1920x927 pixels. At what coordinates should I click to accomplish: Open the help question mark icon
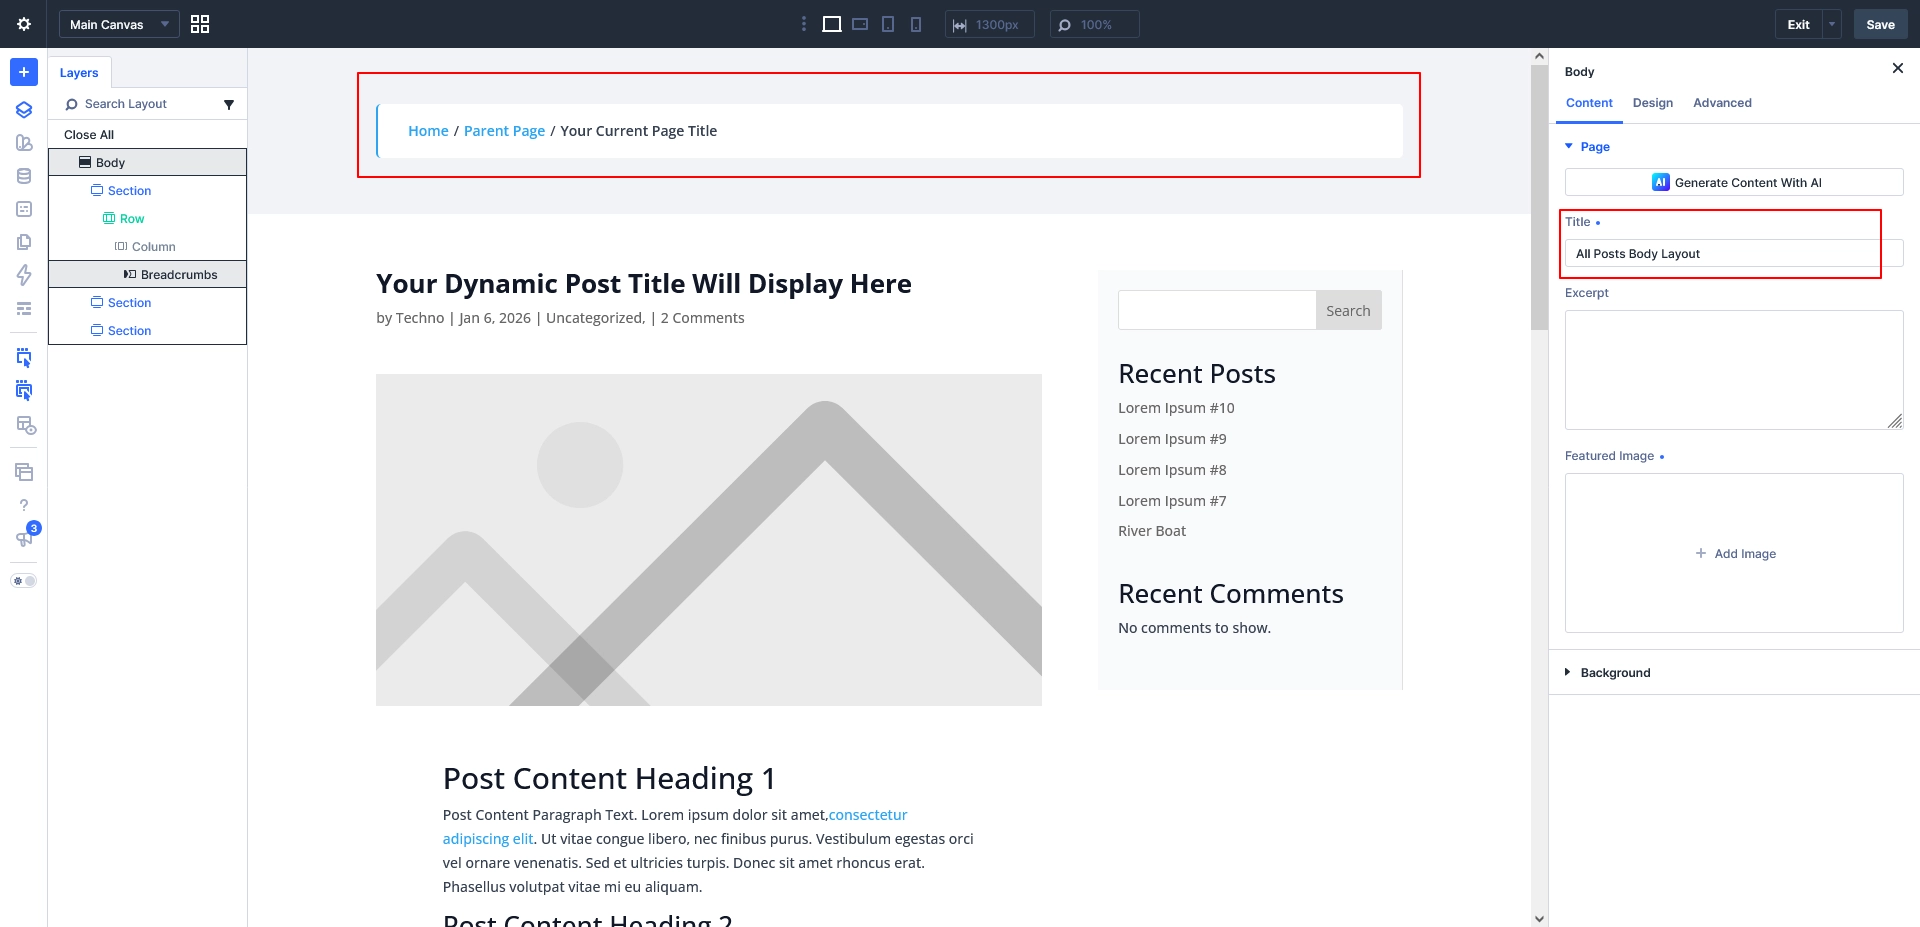pyautogui.click(x=24, y=505)
